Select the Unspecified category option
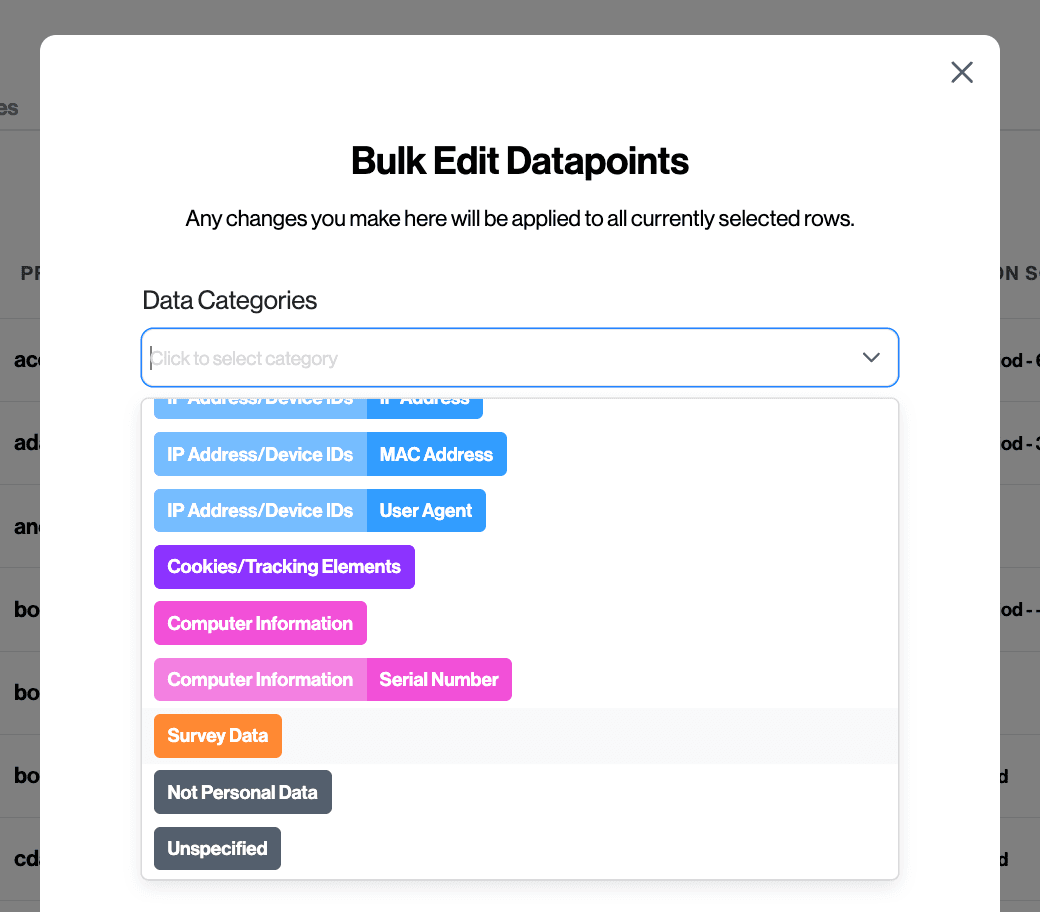1040x912 pixels. tap(217, 848)
